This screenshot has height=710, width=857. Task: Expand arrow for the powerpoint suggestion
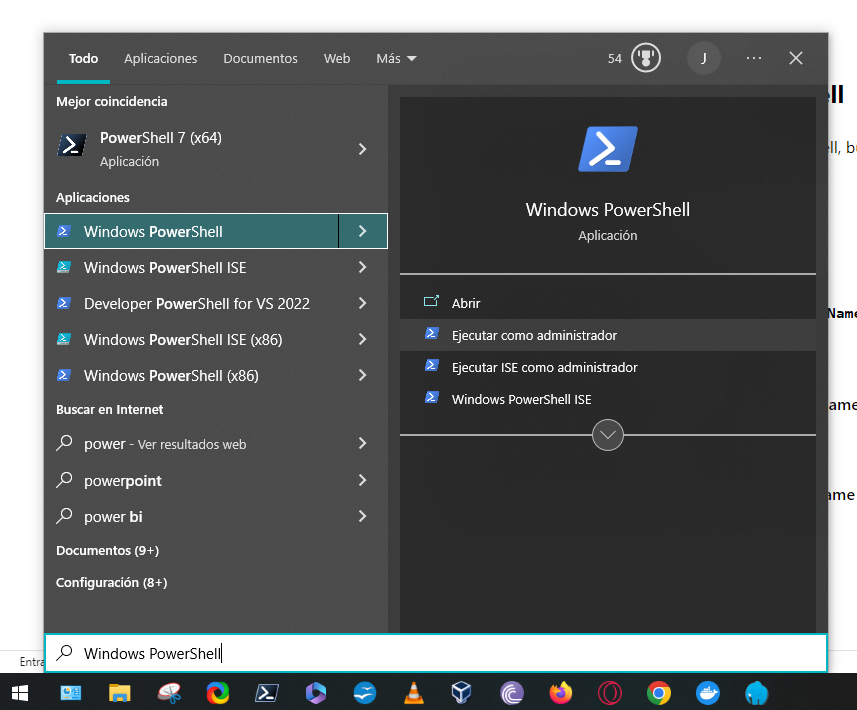(x=362, y=480)
